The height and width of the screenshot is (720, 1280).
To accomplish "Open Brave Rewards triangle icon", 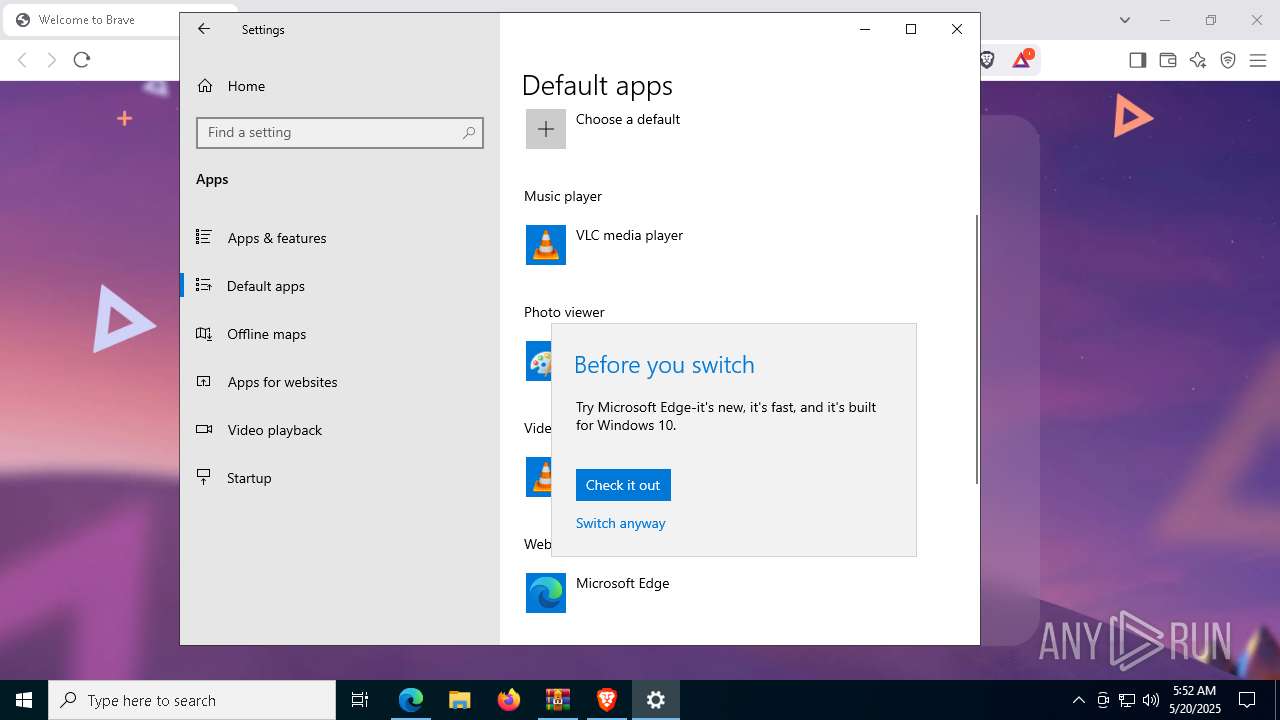I will pos(1022,60).
